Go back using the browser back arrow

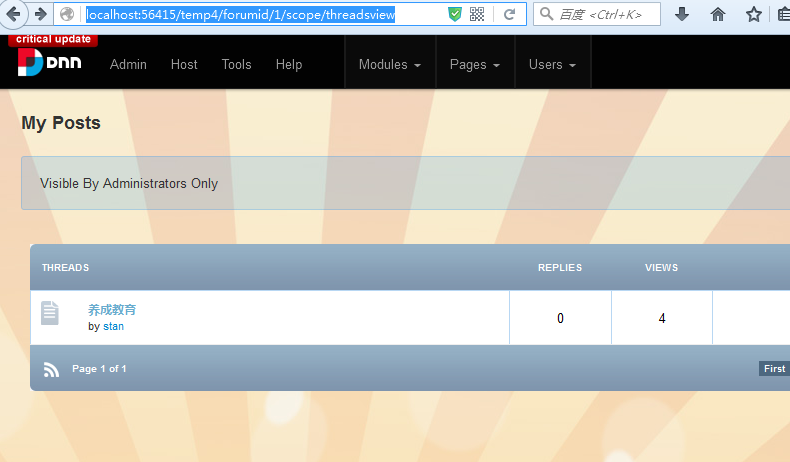[x=13, y=14]
